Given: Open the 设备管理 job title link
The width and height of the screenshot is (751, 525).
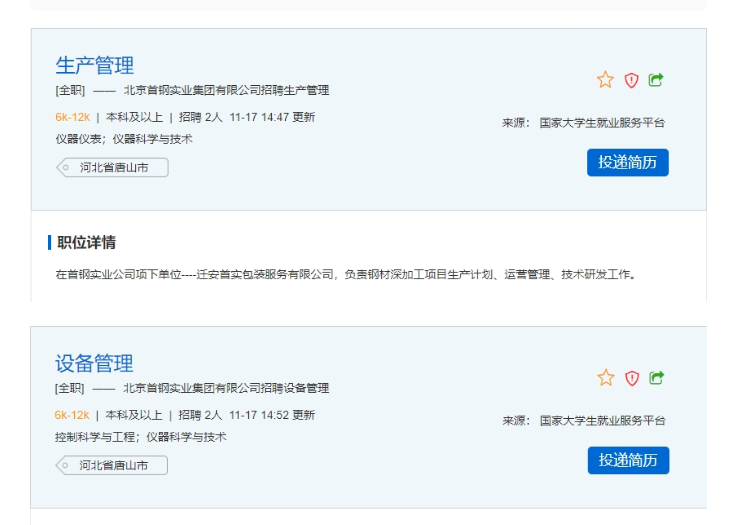Looking at the screenshot, I should point(94,363).
